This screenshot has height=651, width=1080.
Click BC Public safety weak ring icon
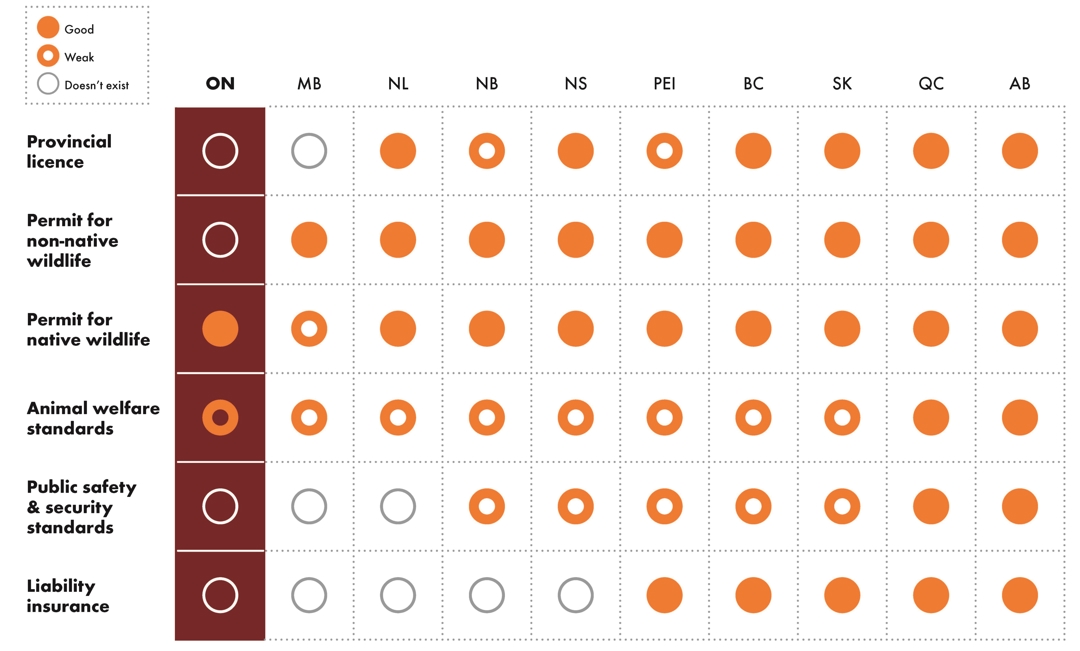point(753,506)
